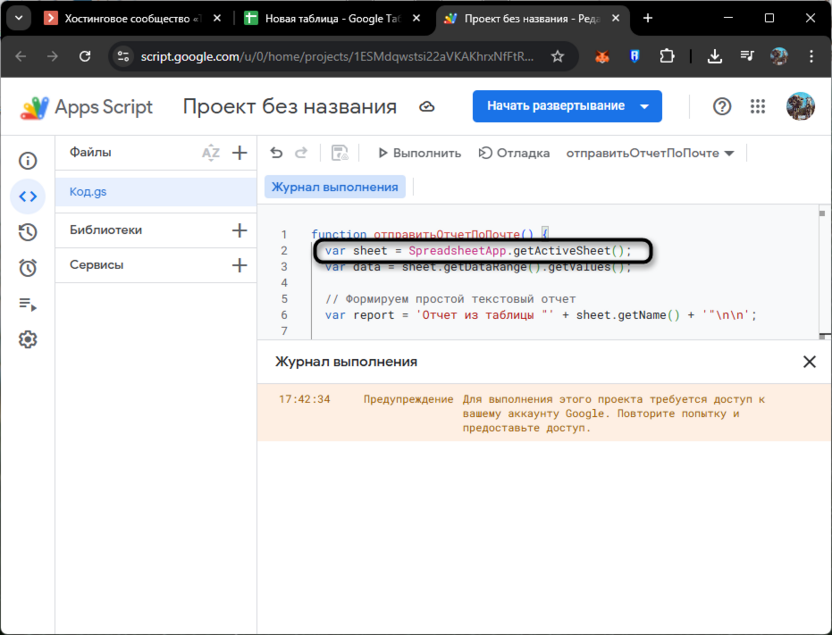Close the Журнал выполнения panel
Viewport: 832px width, 635px height.
(809, 362)
